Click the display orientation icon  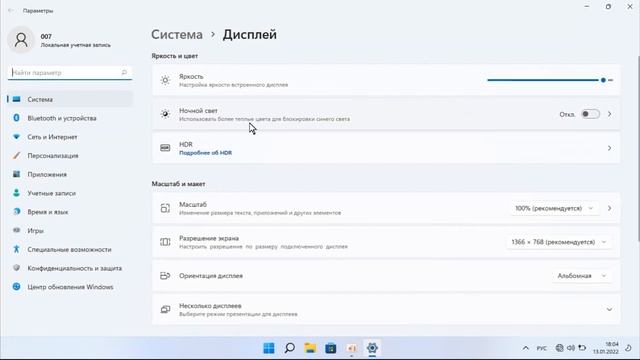(165, 276)
